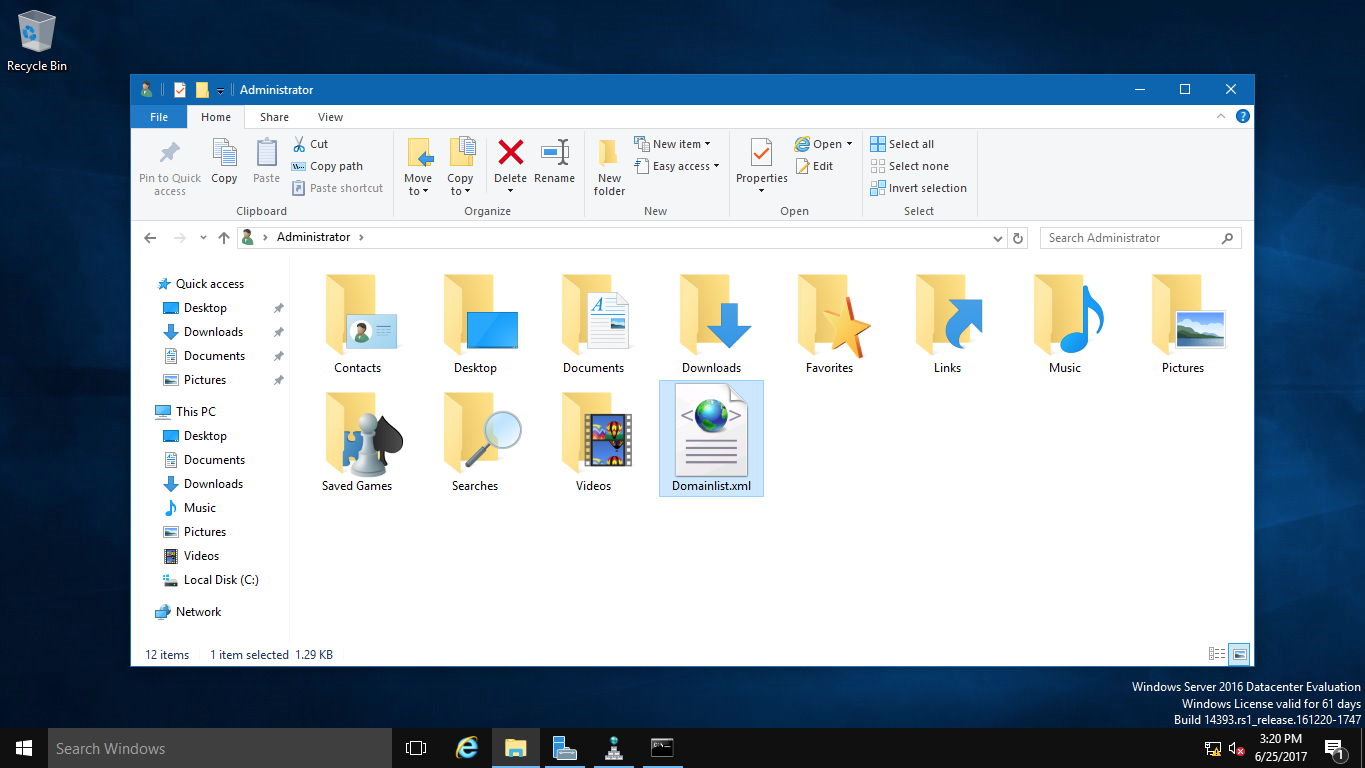The height and width of the screenshot is (768, 1365).
Task: Select the Pictures folder in file pane
Action: click(x=1184, y=324)
